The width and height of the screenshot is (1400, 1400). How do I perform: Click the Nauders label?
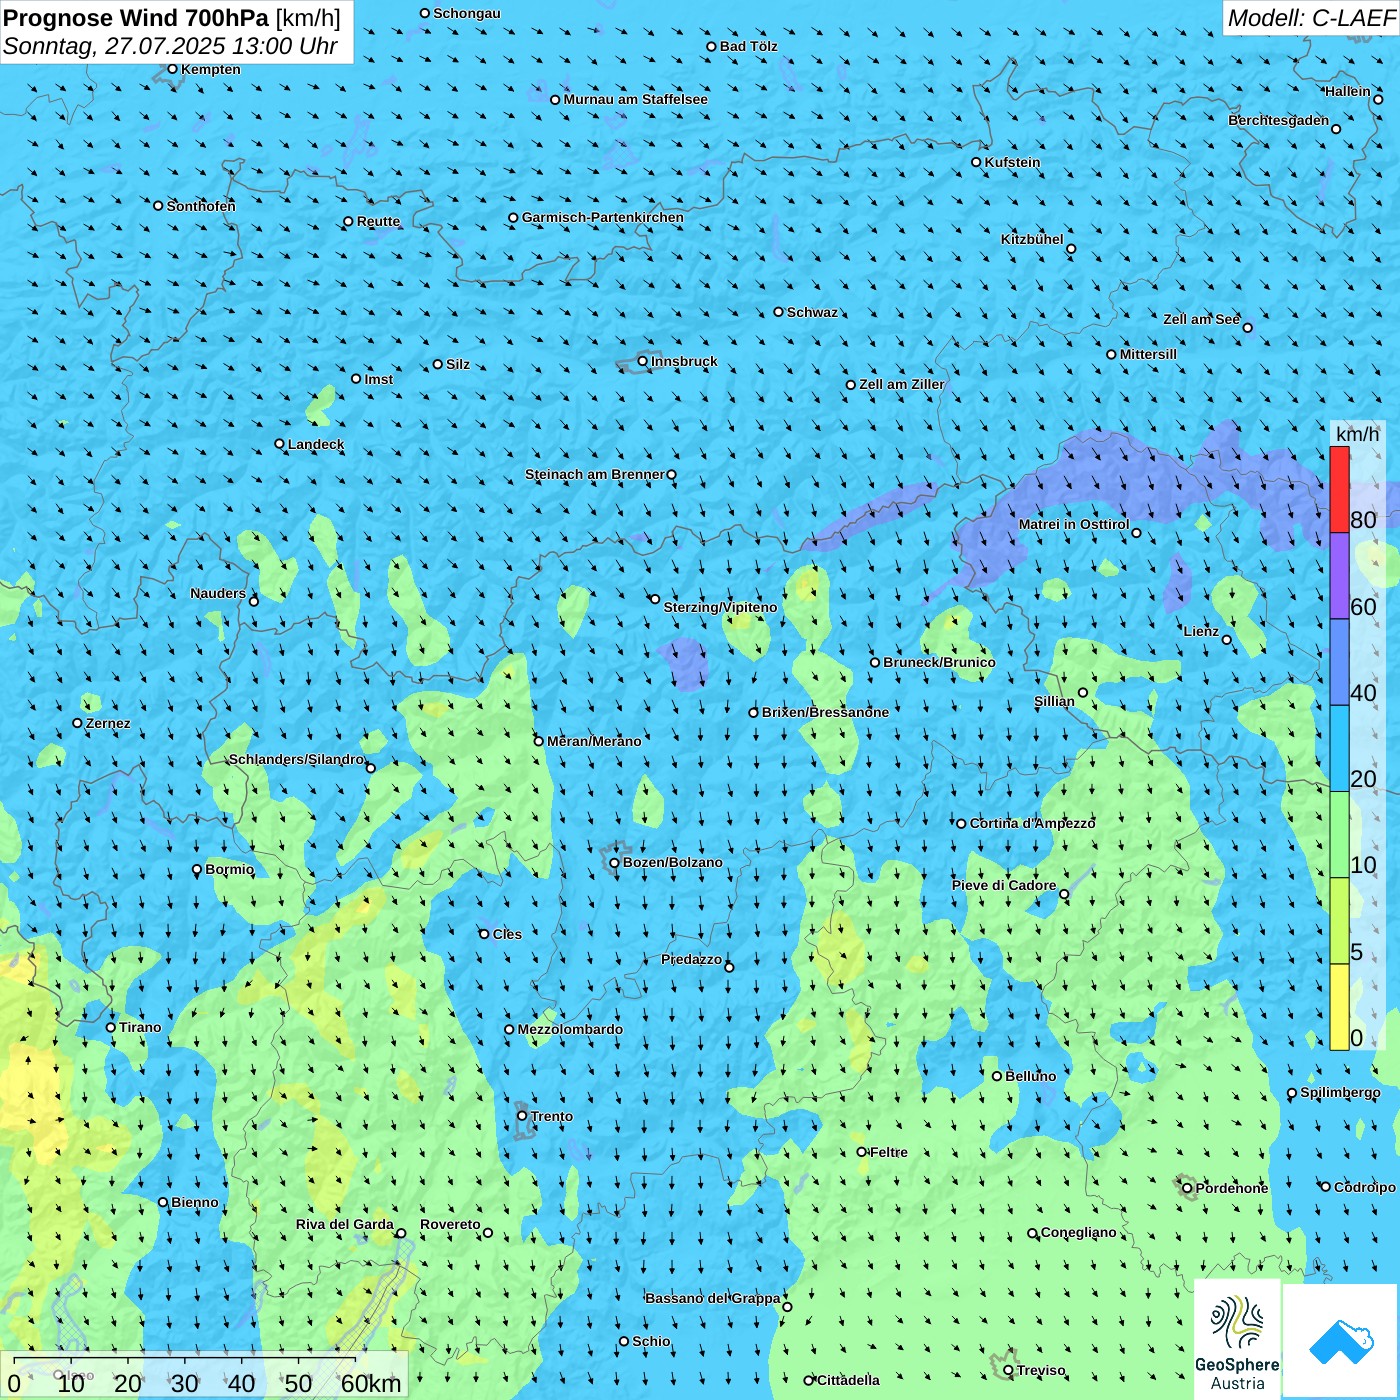[x=218, y=593]
